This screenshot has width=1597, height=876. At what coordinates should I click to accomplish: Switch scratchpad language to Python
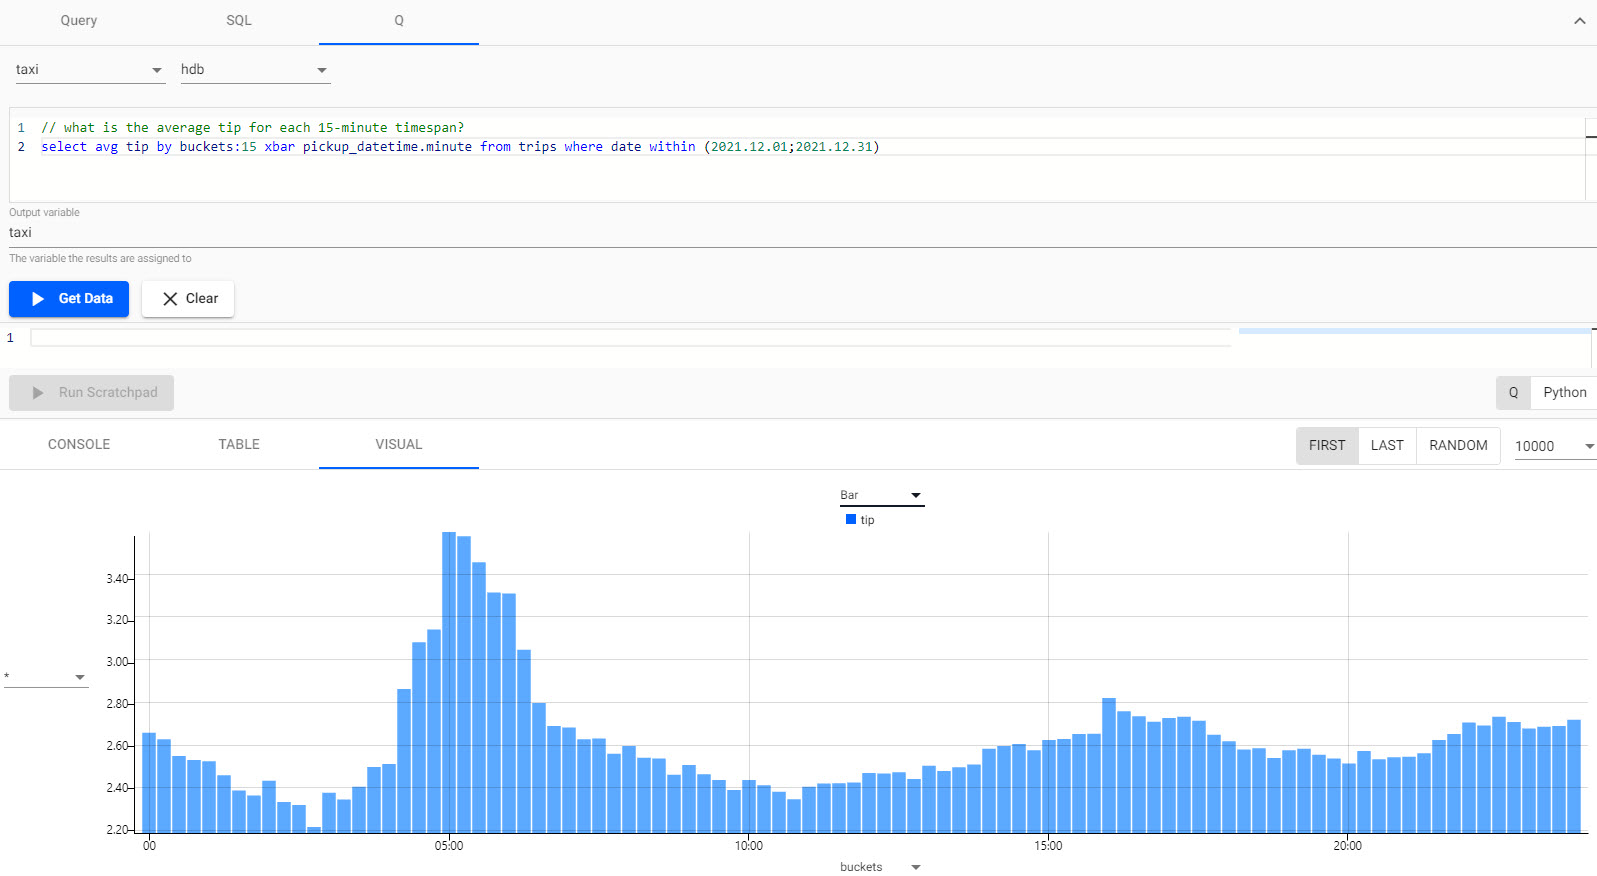tap(1564, 393)
